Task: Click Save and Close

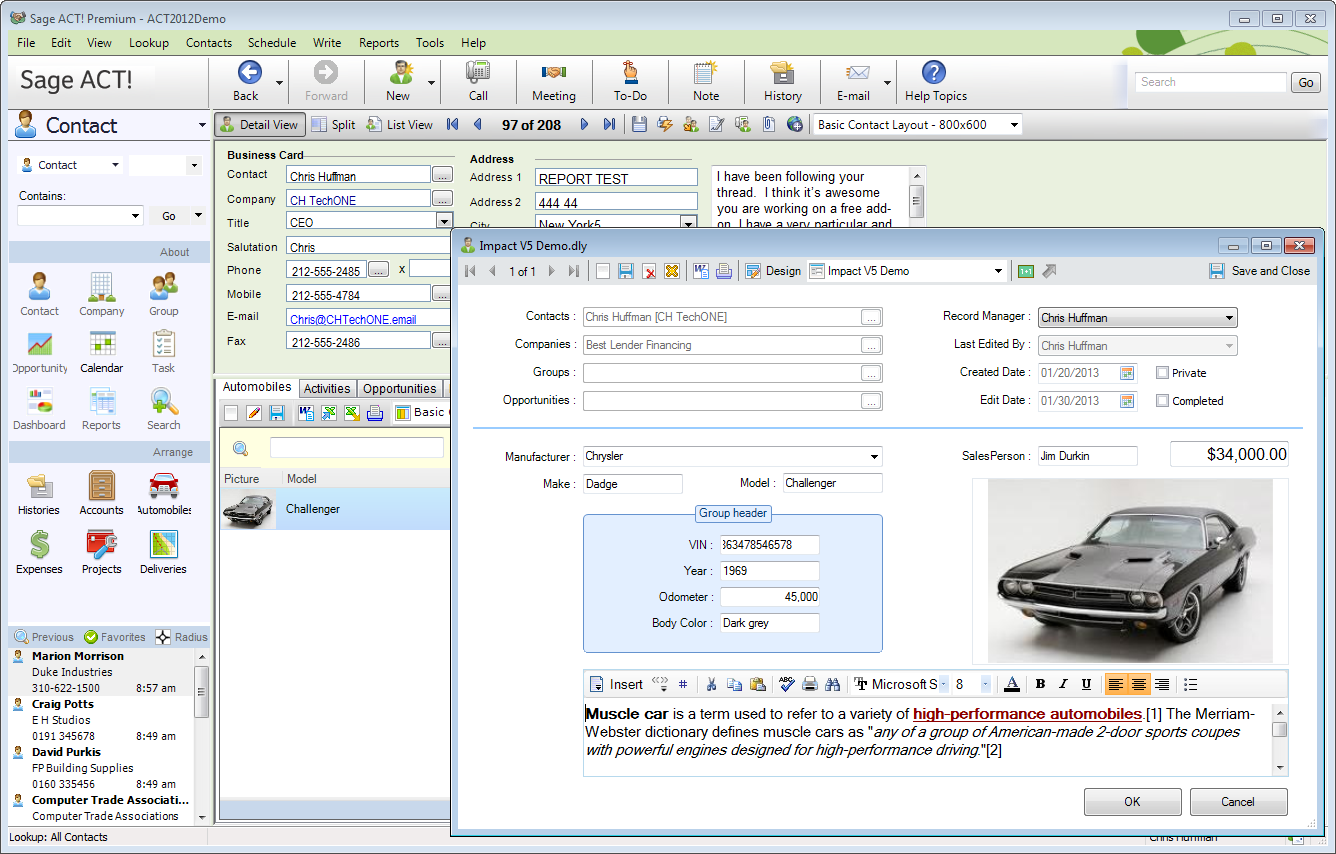Action: (1260, 271)
